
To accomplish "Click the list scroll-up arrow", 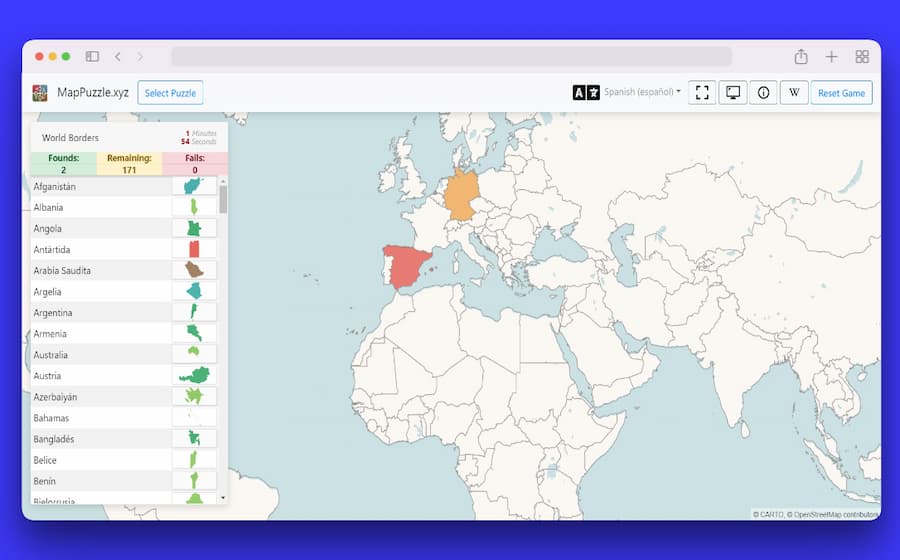I will pyautogui.click(x=223, y=181).
